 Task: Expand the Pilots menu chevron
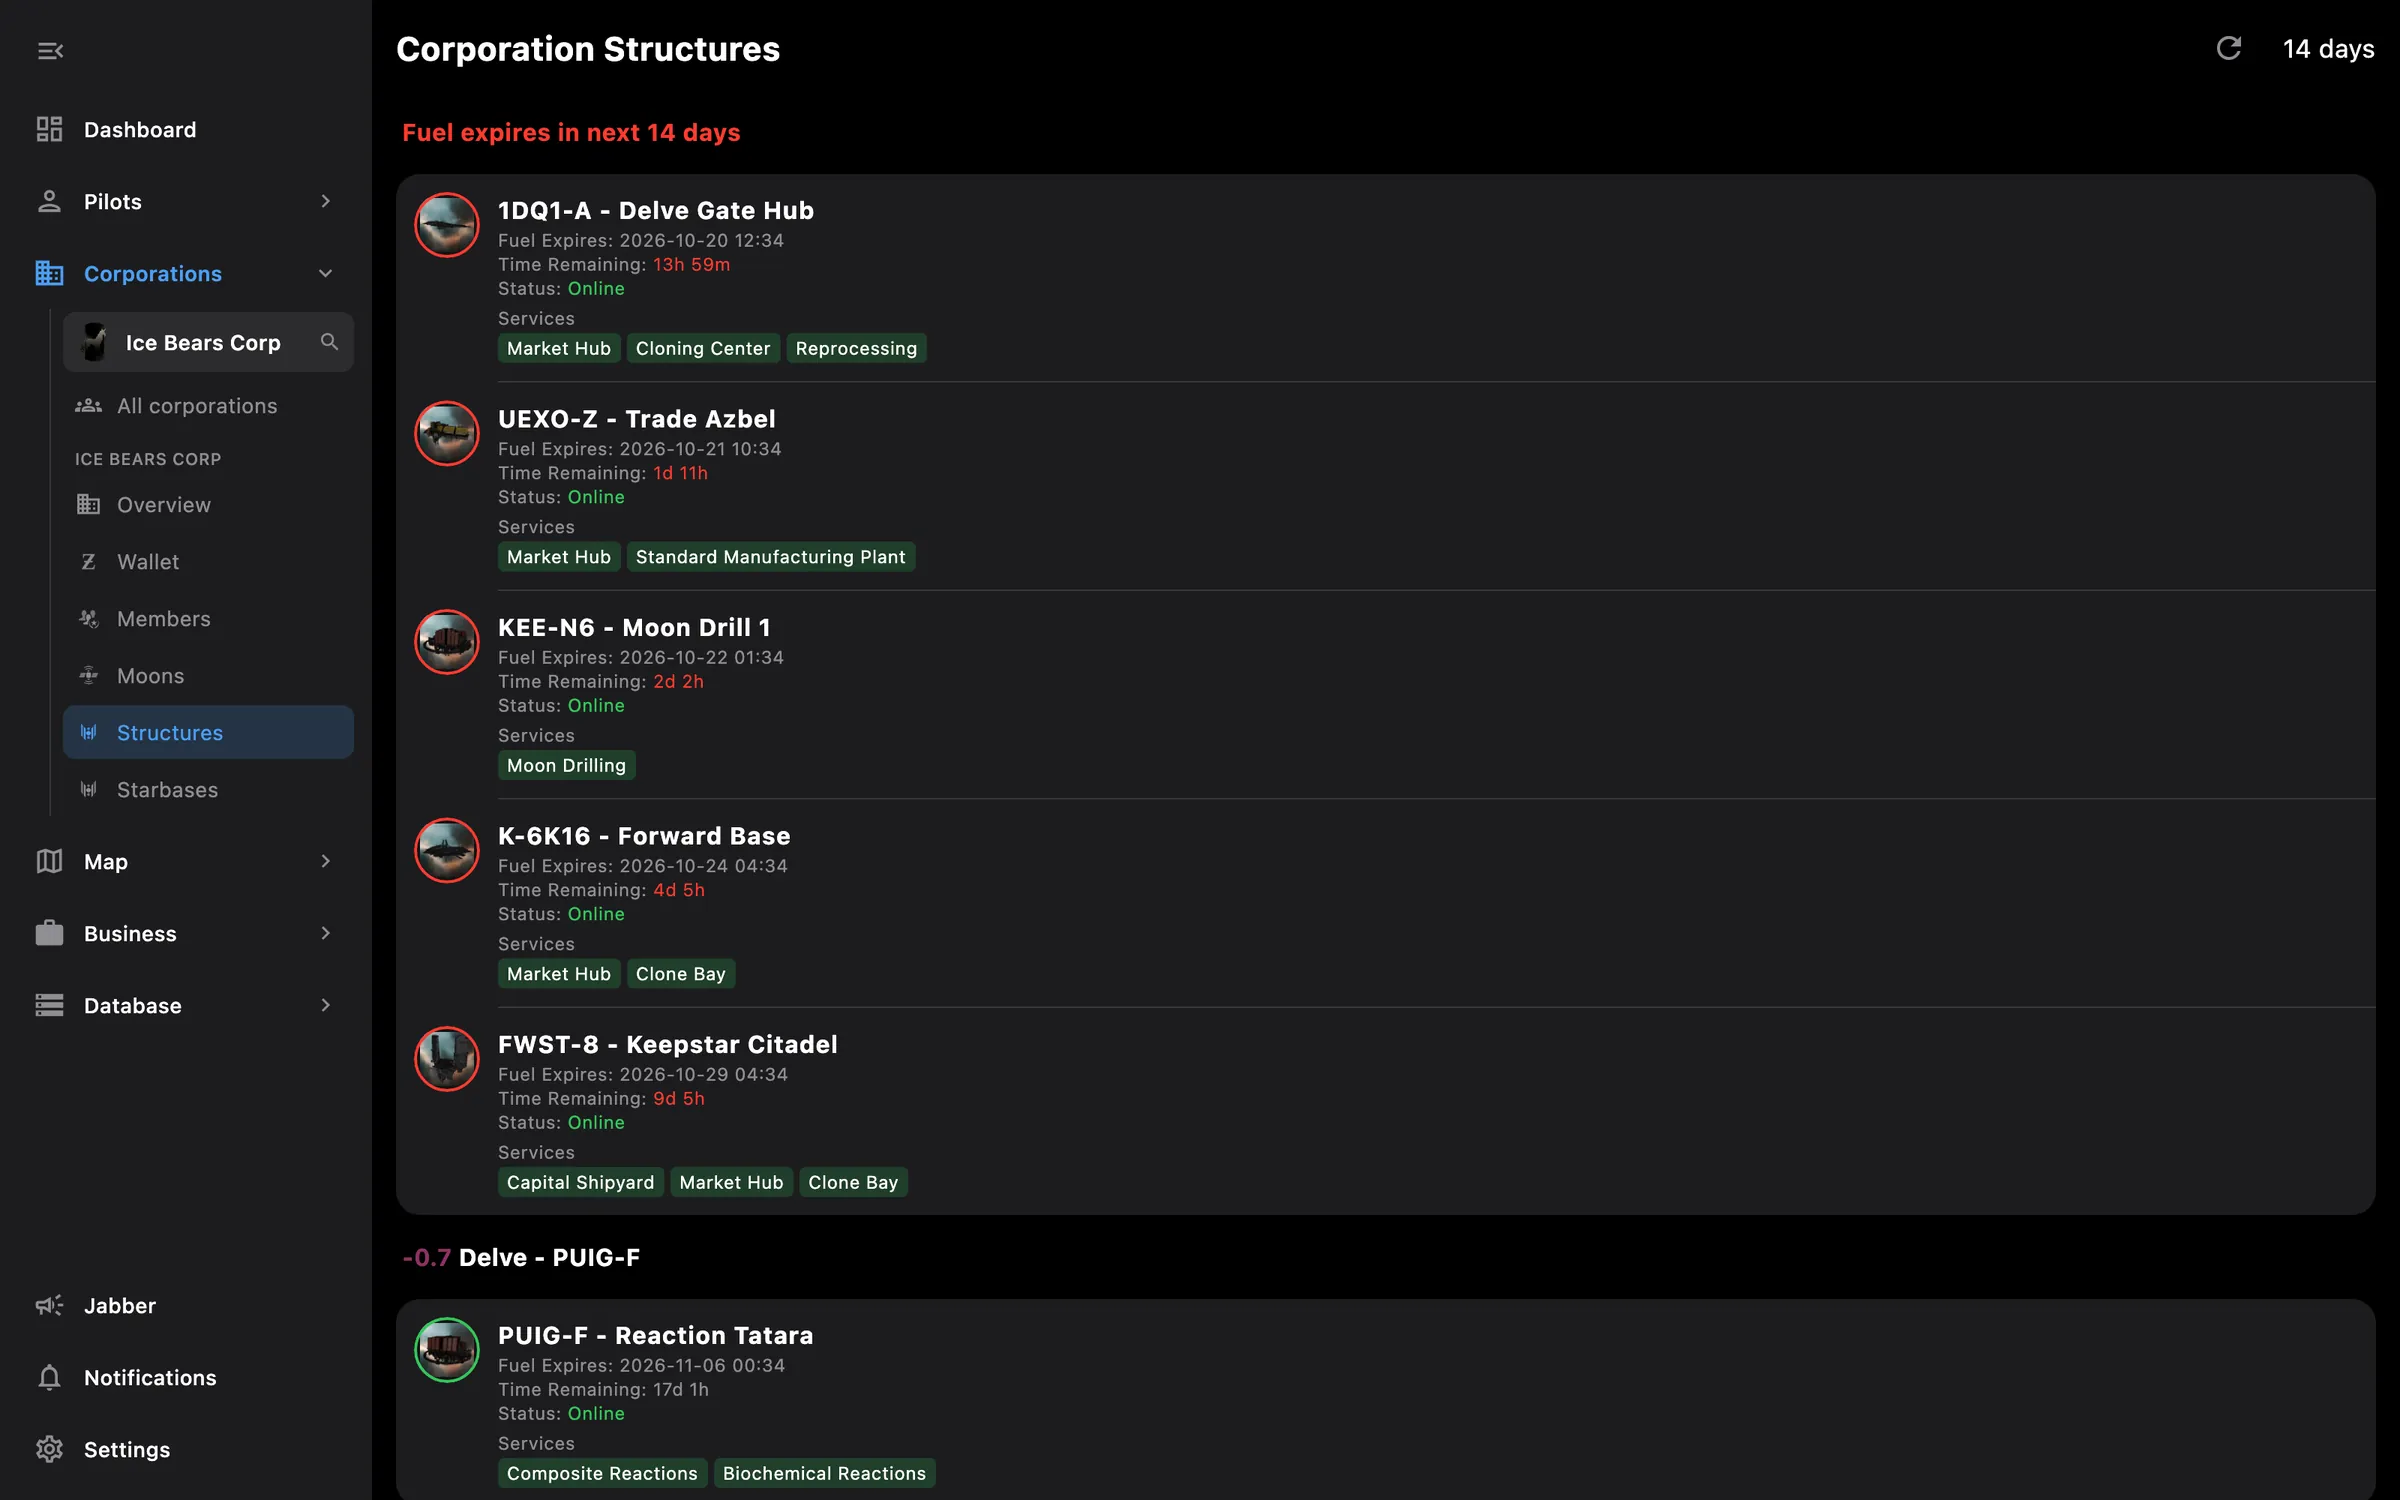325,201
